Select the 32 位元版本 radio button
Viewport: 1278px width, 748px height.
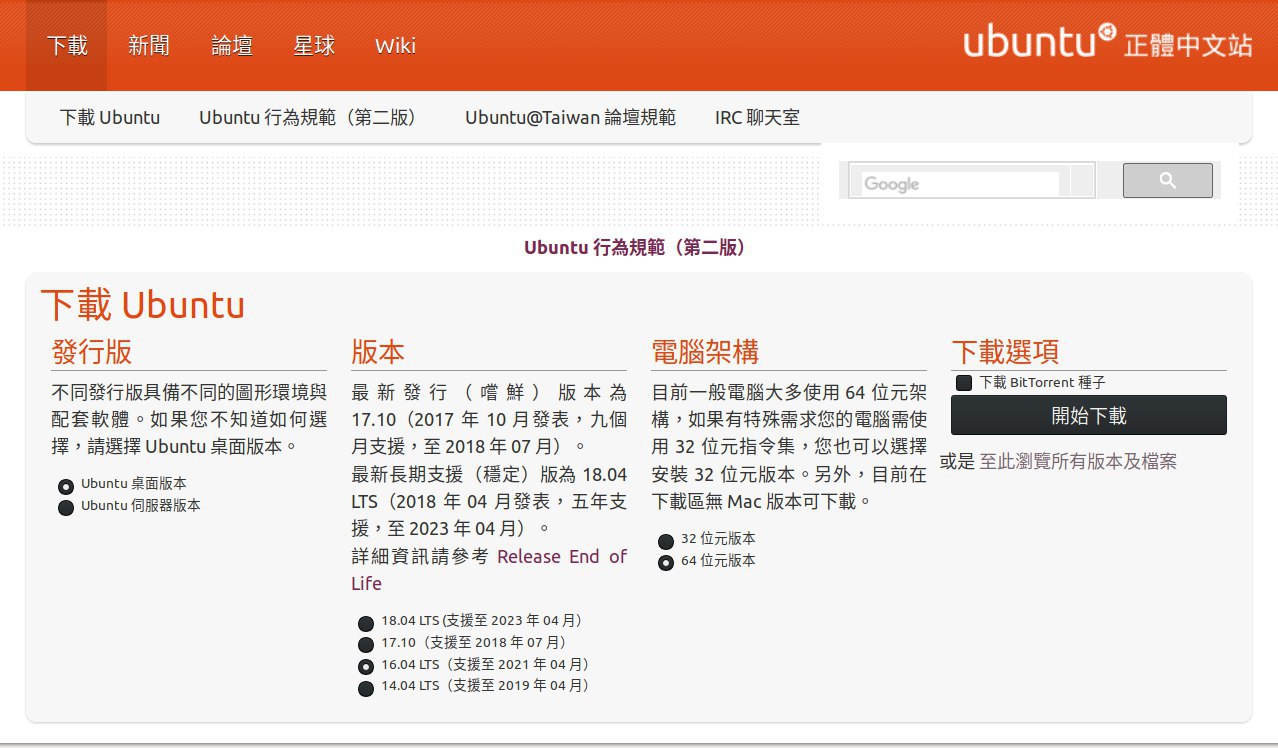tap(666, 541)
